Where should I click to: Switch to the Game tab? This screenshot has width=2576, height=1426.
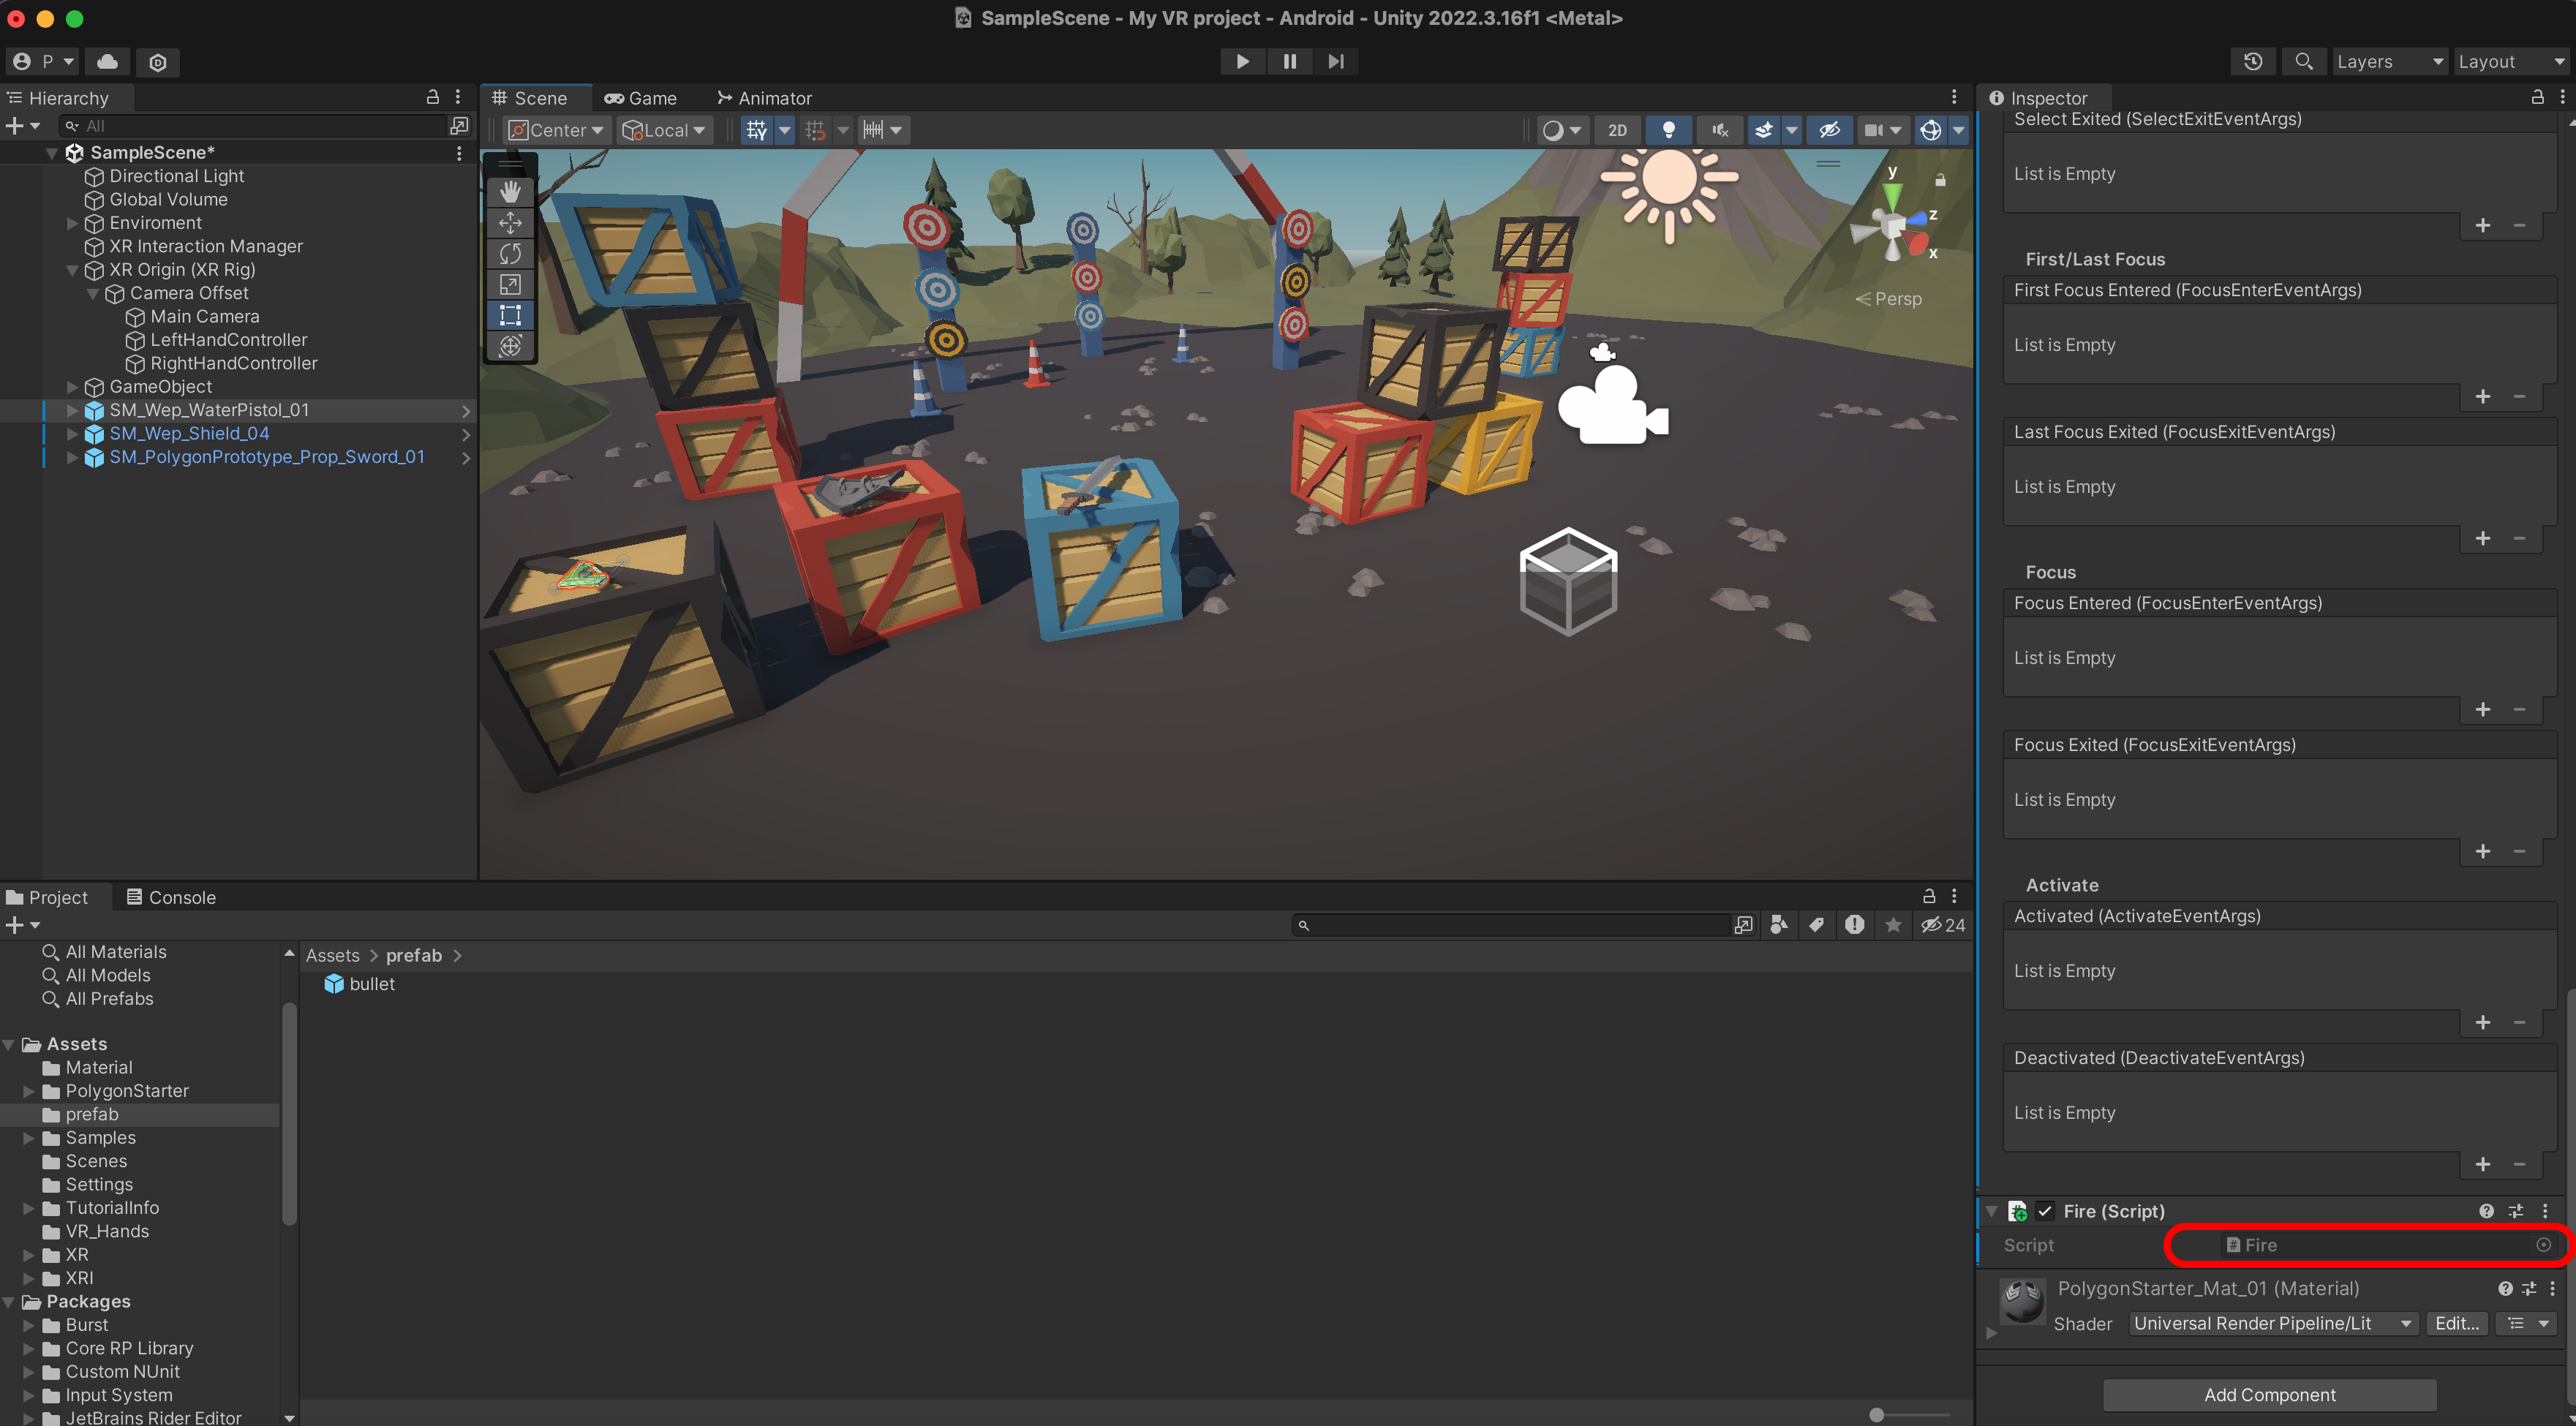pos(641,98)
